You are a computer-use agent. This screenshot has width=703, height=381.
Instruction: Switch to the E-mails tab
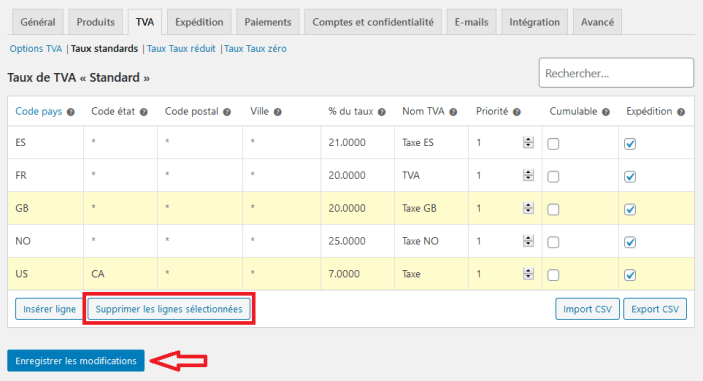pyautogui.click(x=471, y=22)
